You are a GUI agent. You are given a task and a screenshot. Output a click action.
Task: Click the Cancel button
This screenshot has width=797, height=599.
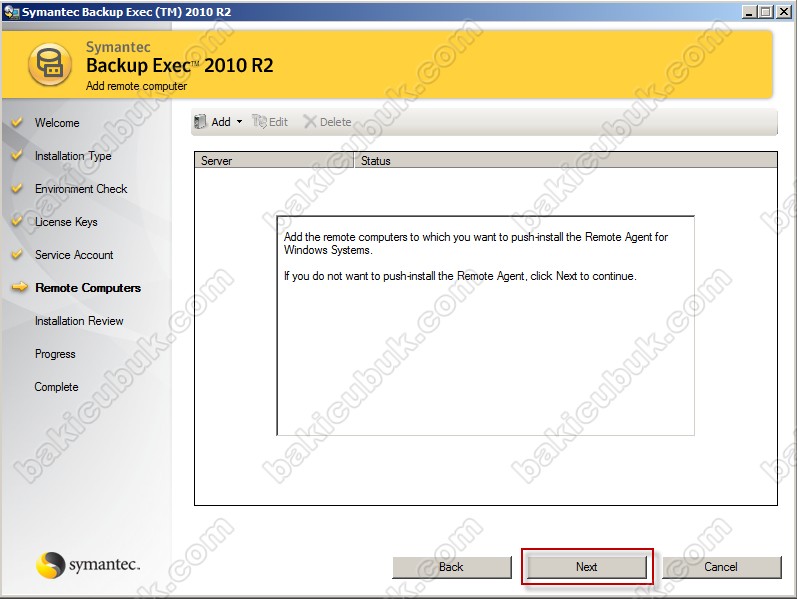click(x=721, y=567)
